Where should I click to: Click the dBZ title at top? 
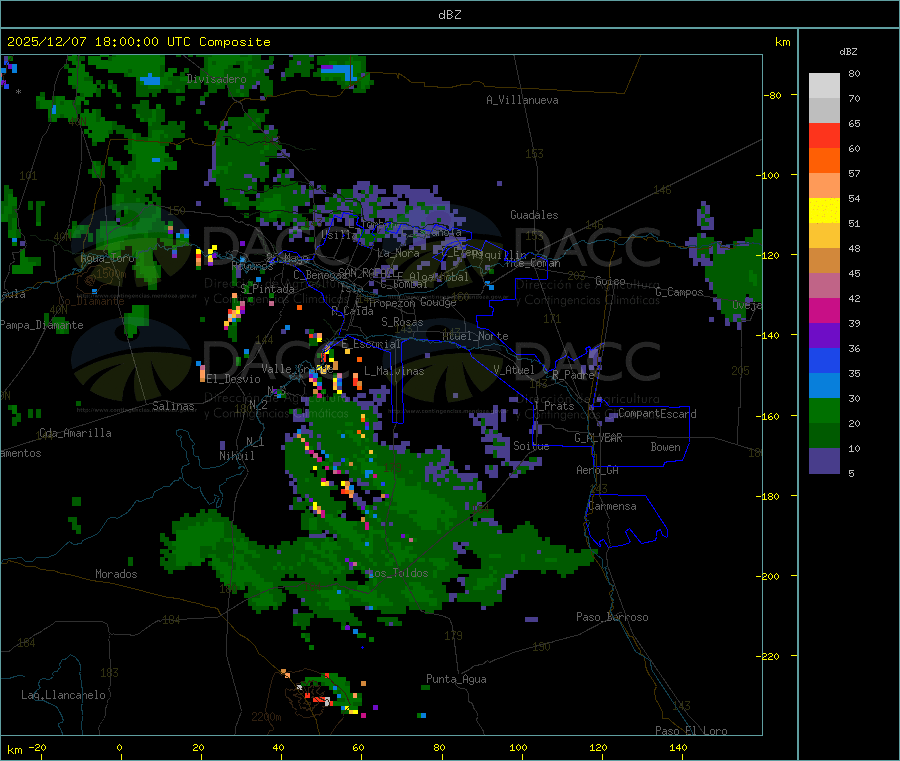coord(449,15)
